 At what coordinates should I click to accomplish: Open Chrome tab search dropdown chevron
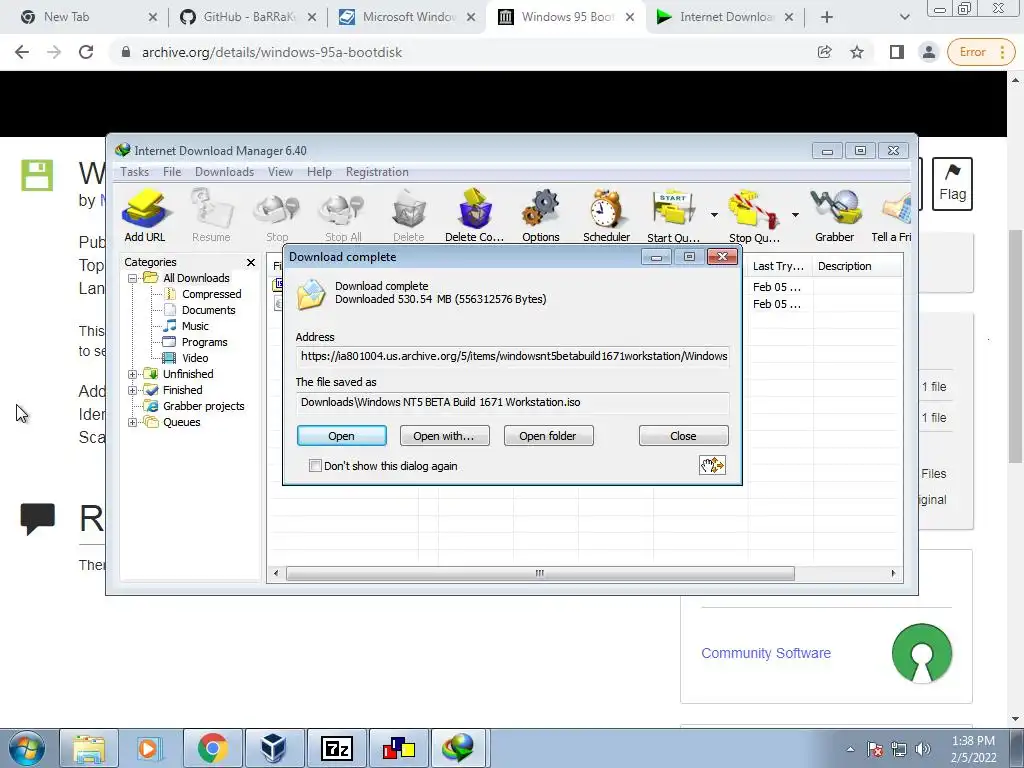click(x=904, y=17)
